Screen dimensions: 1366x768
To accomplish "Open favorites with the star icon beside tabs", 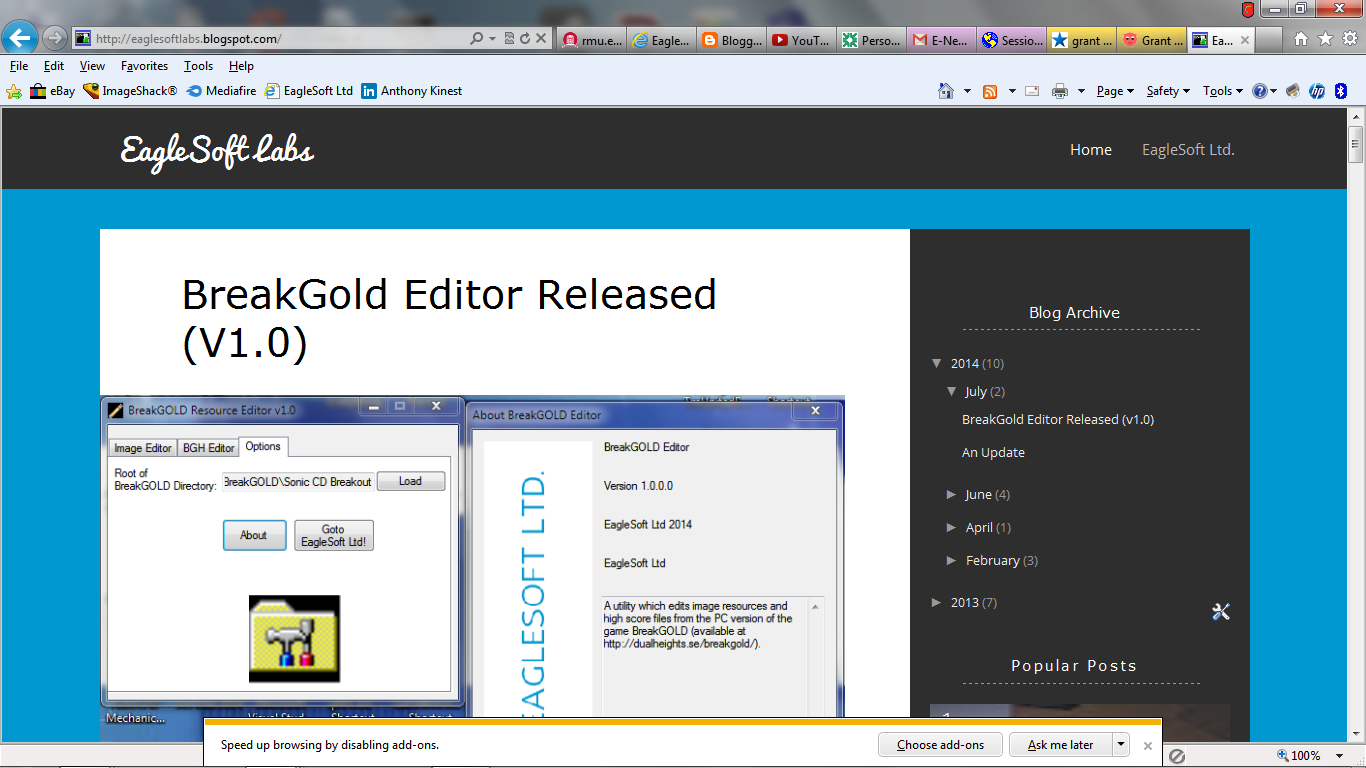I will tap(1325, 39).
